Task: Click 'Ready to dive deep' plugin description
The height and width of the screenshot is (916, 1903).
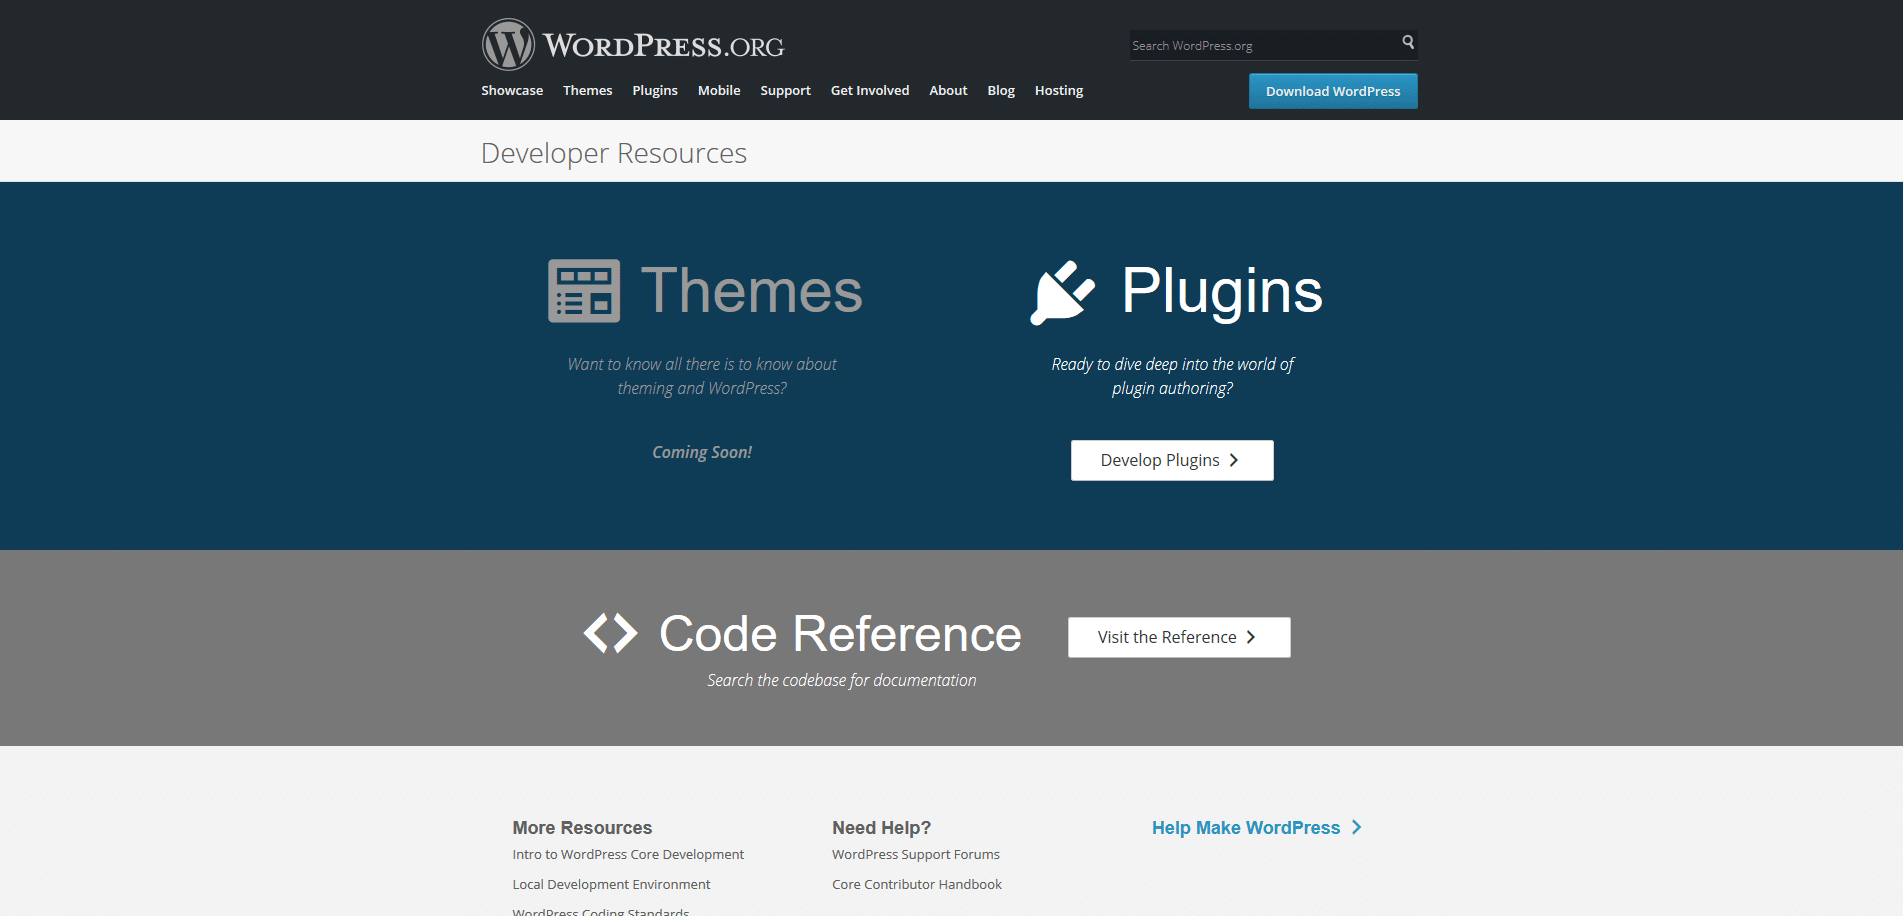Action: (x=1172, y=376)
